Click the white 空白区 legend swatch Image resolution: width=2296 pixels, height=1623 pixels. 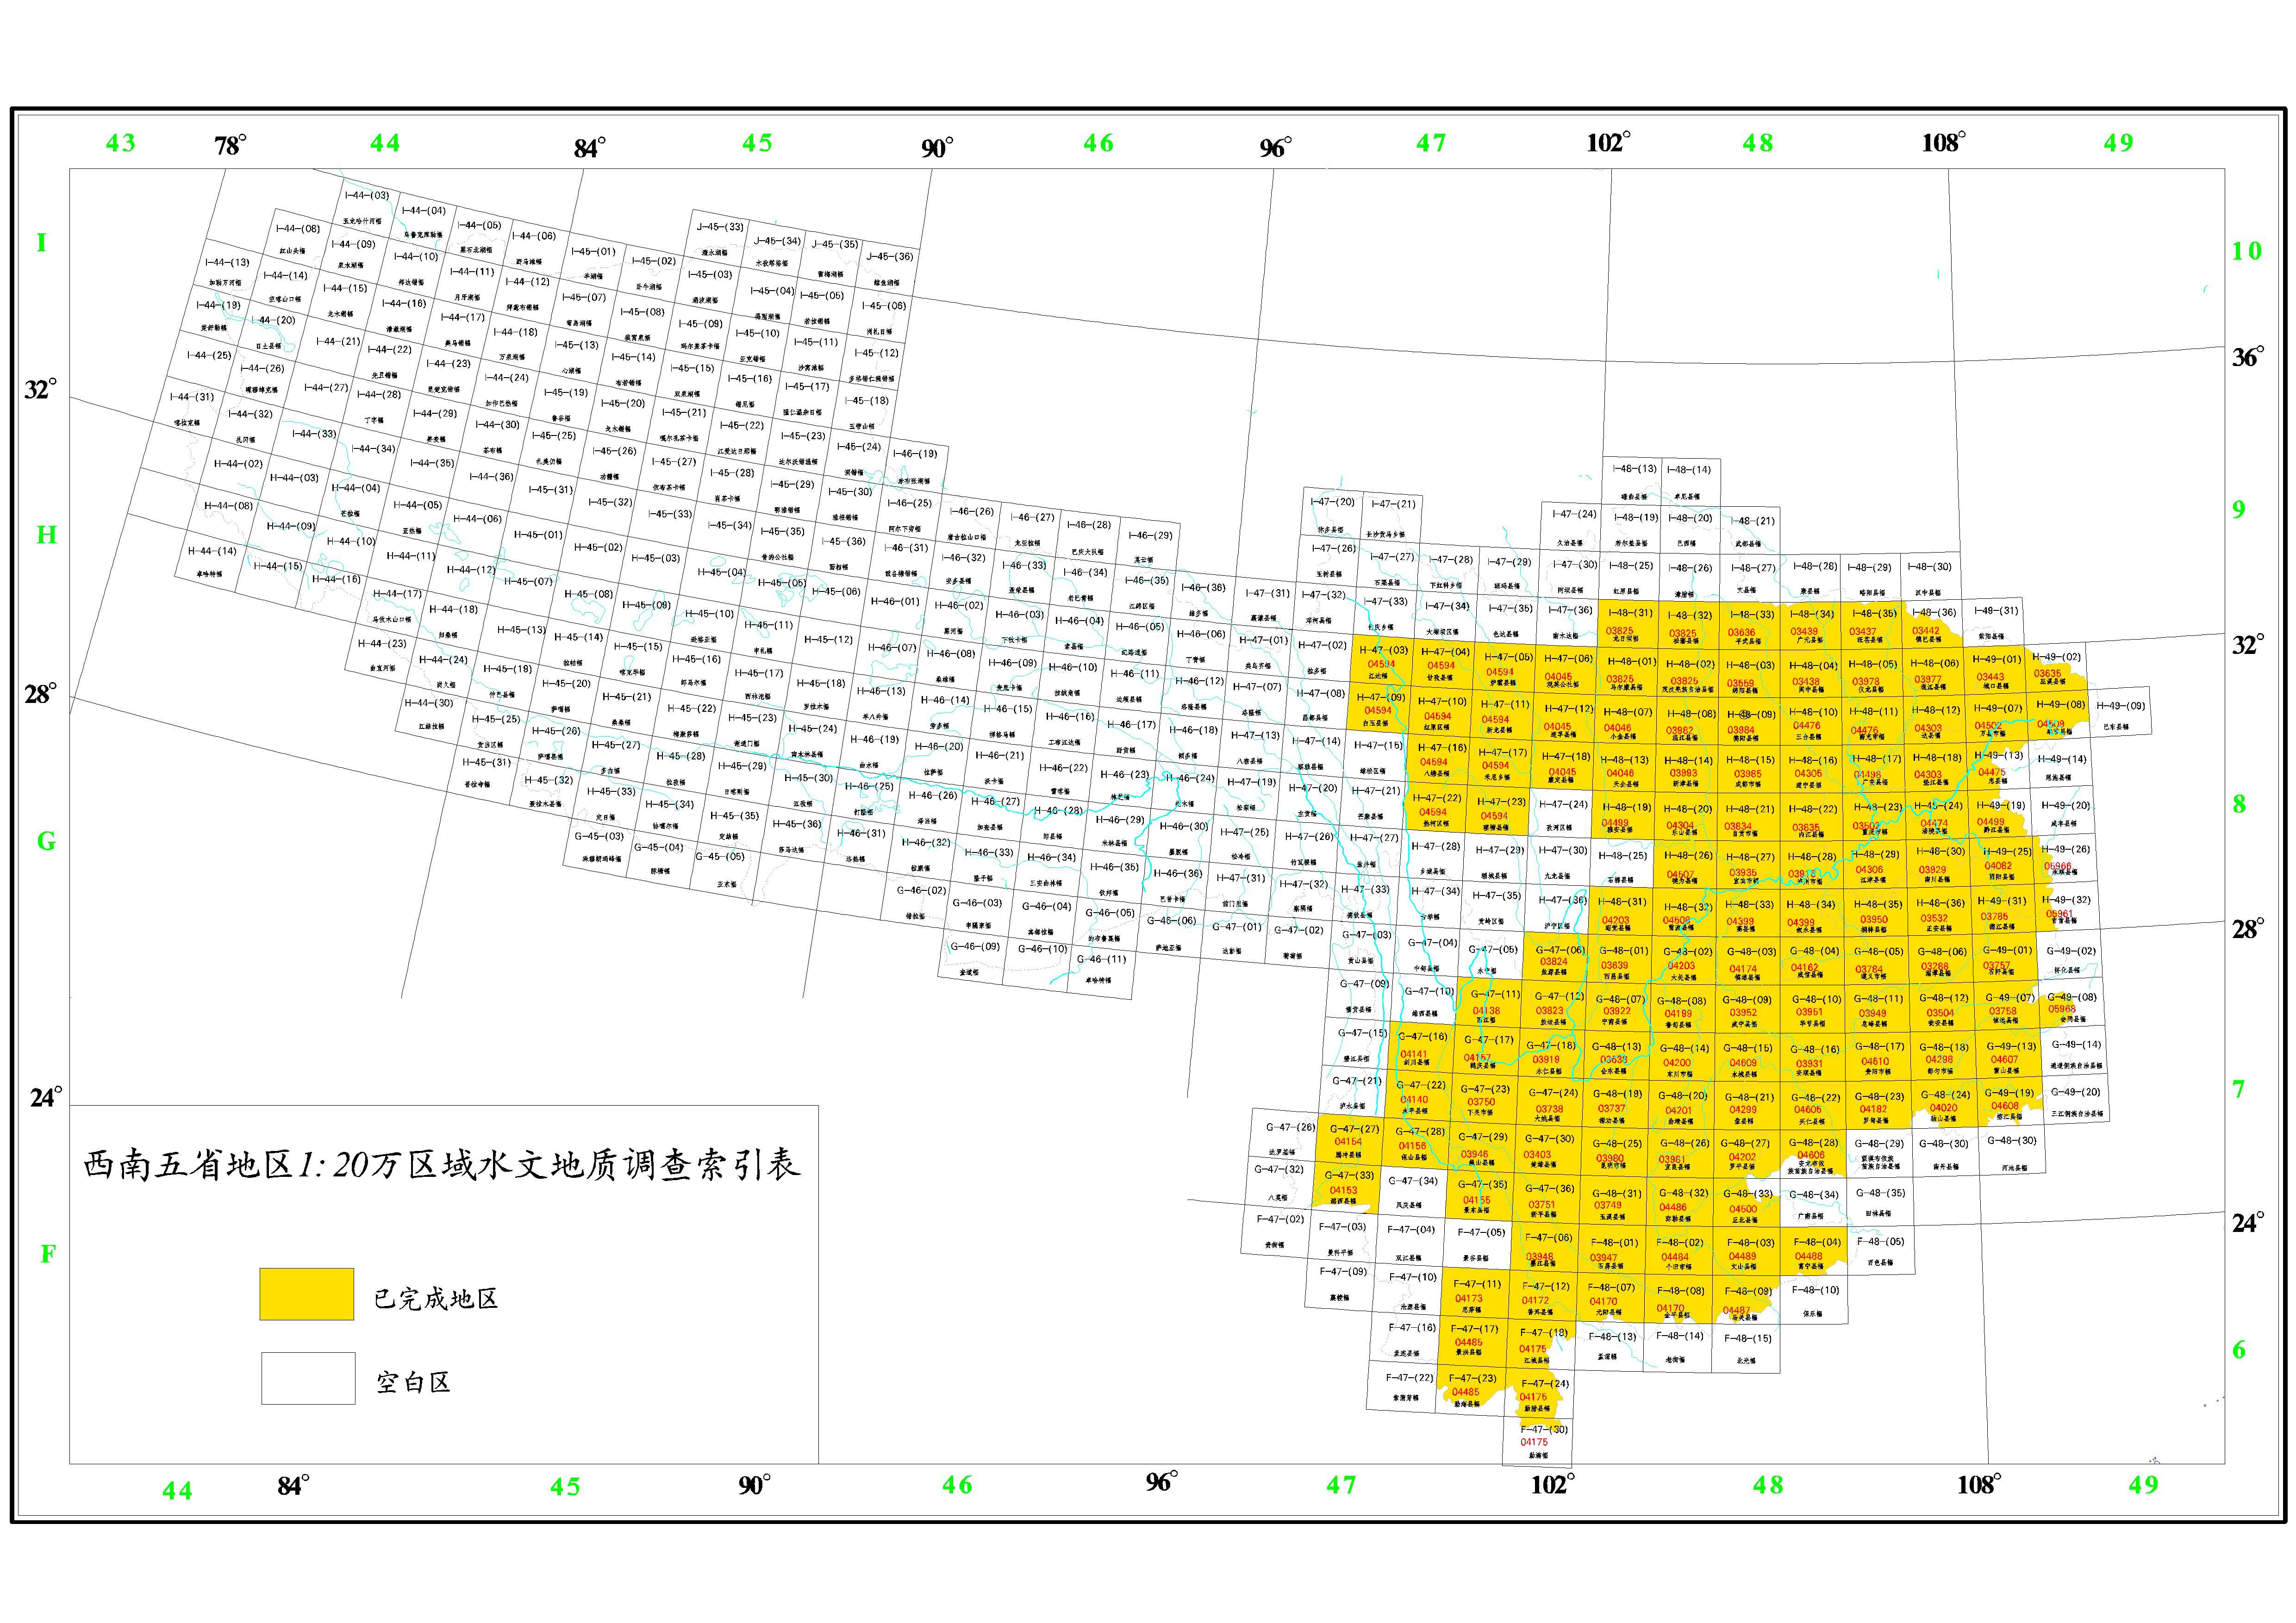(x=308, y=1378)
